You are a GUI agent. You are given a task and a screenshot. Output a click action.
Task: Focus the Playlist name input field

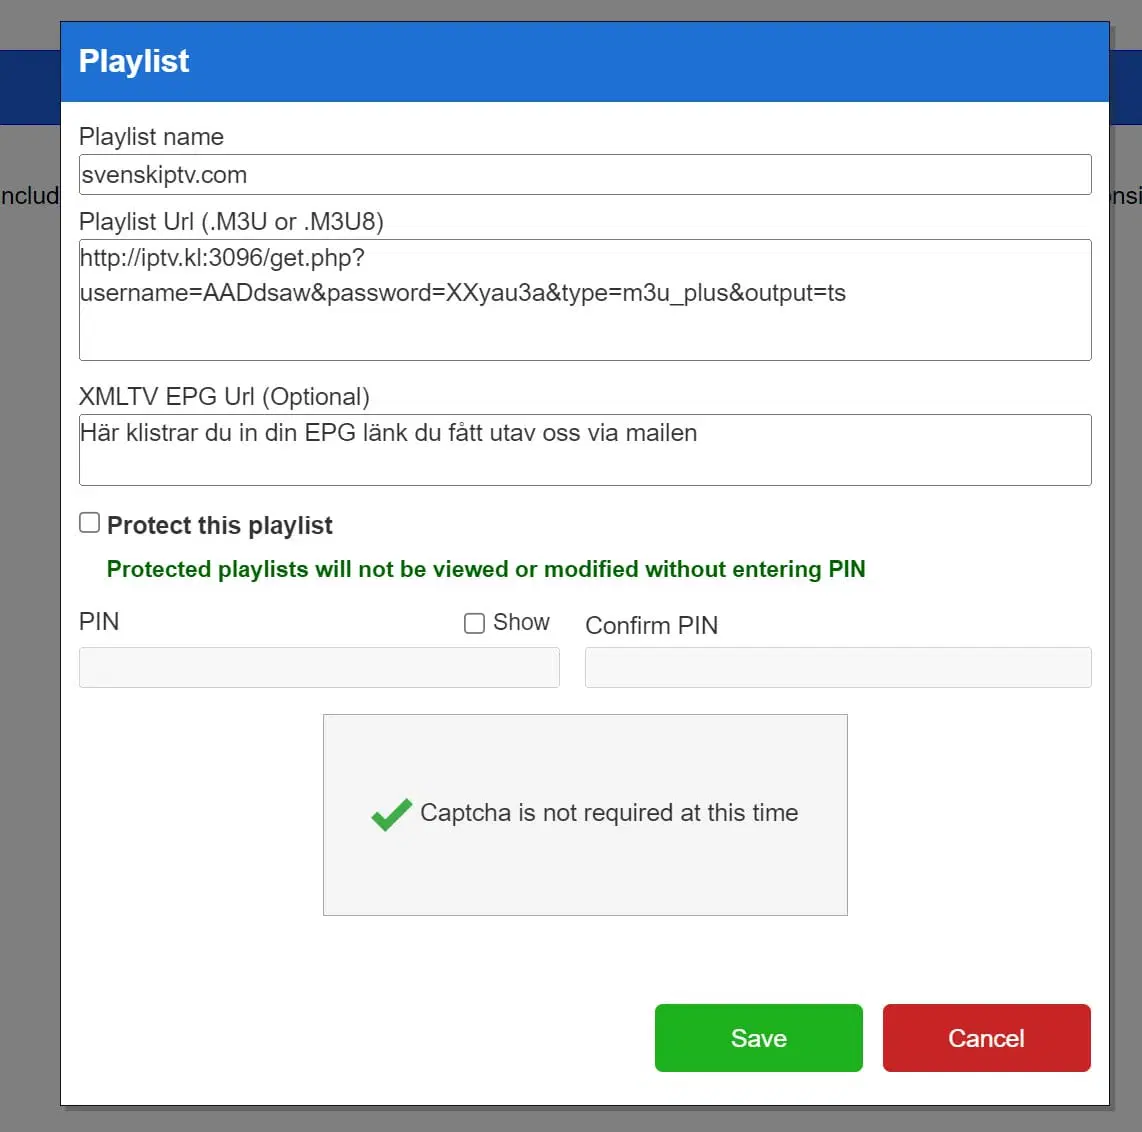click(585, 175)
